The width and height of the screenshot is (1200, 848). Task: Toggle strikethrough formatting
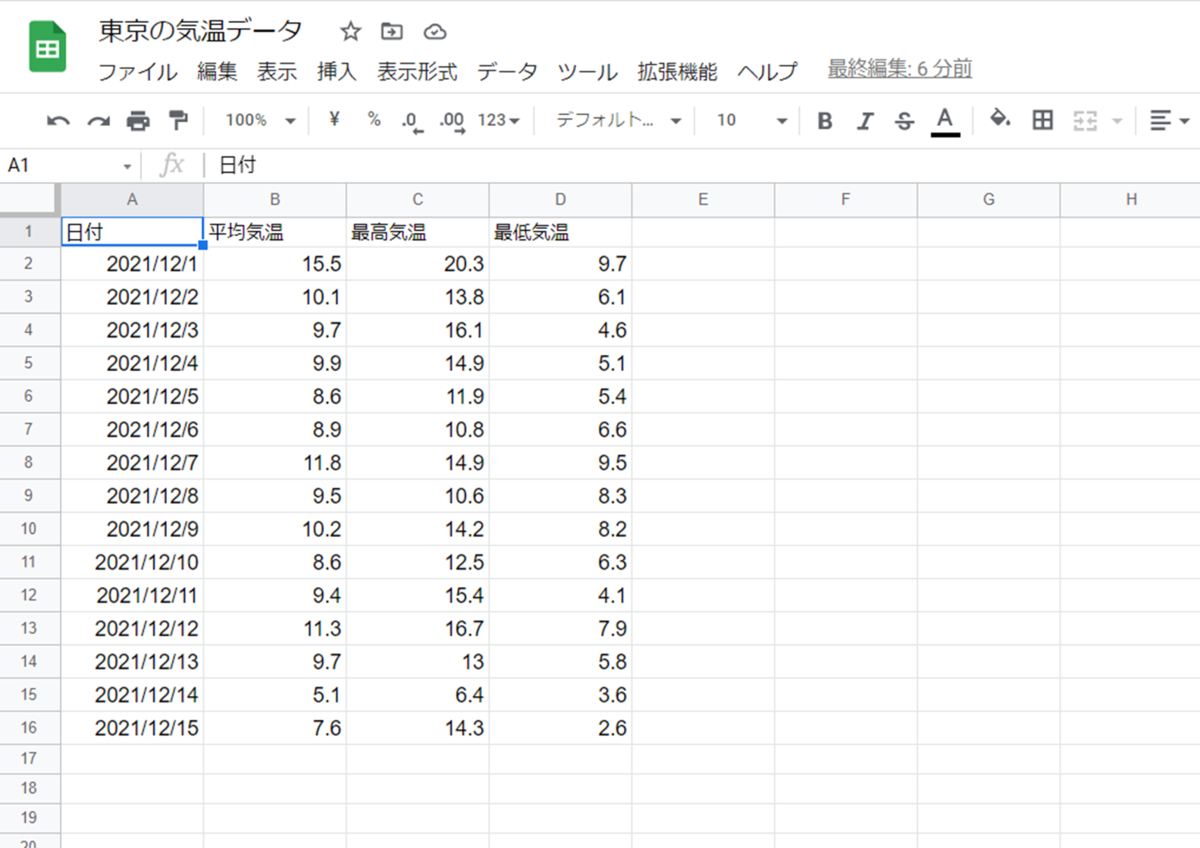pyautogui.click(x=903, y=119)
